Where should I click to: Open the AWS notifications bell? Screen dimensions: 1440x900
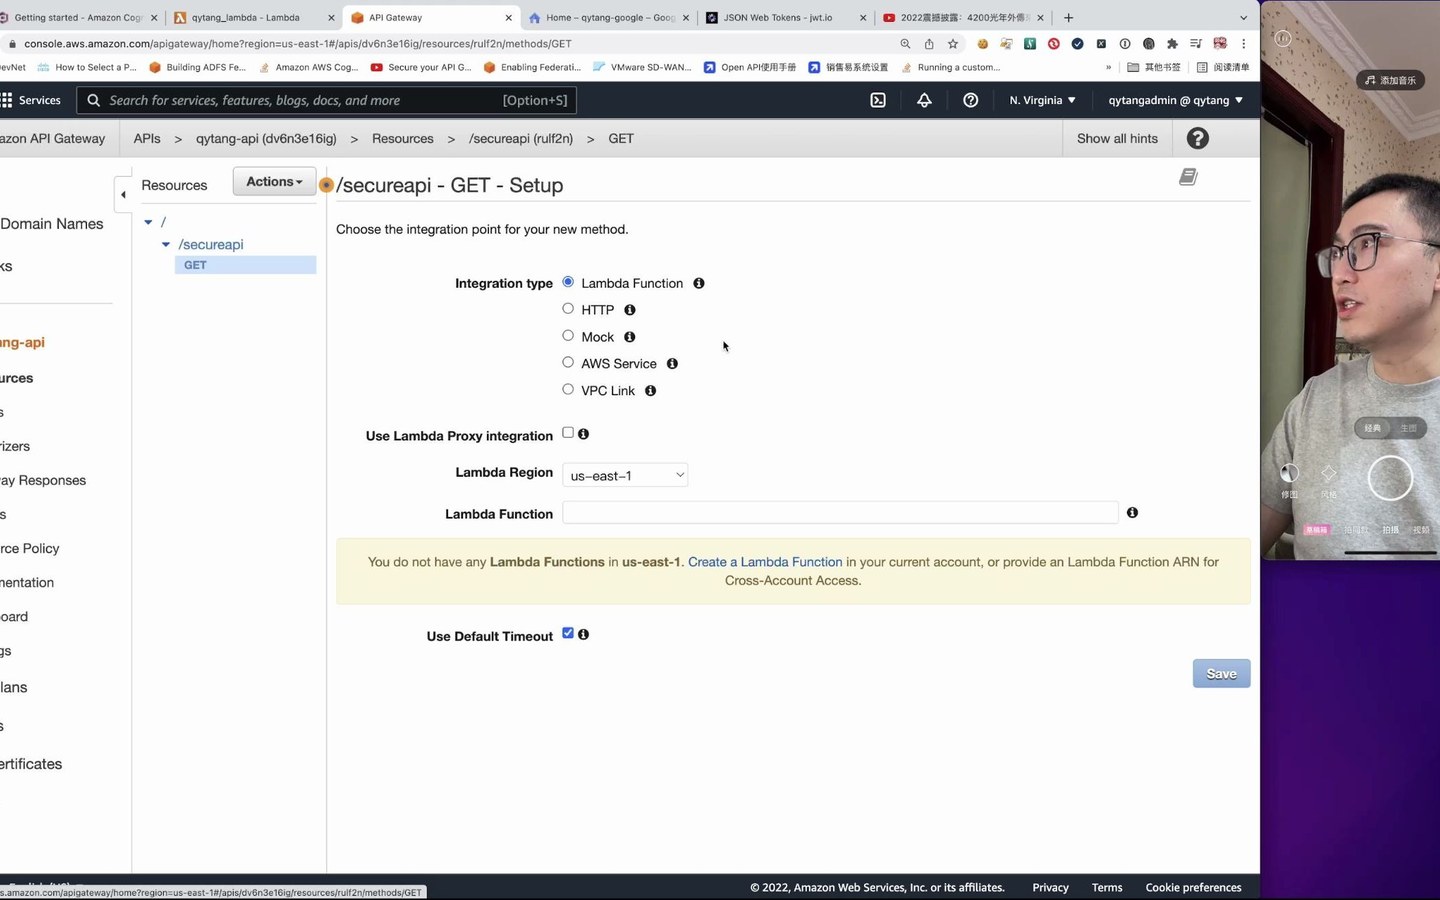tap(924, 100)
